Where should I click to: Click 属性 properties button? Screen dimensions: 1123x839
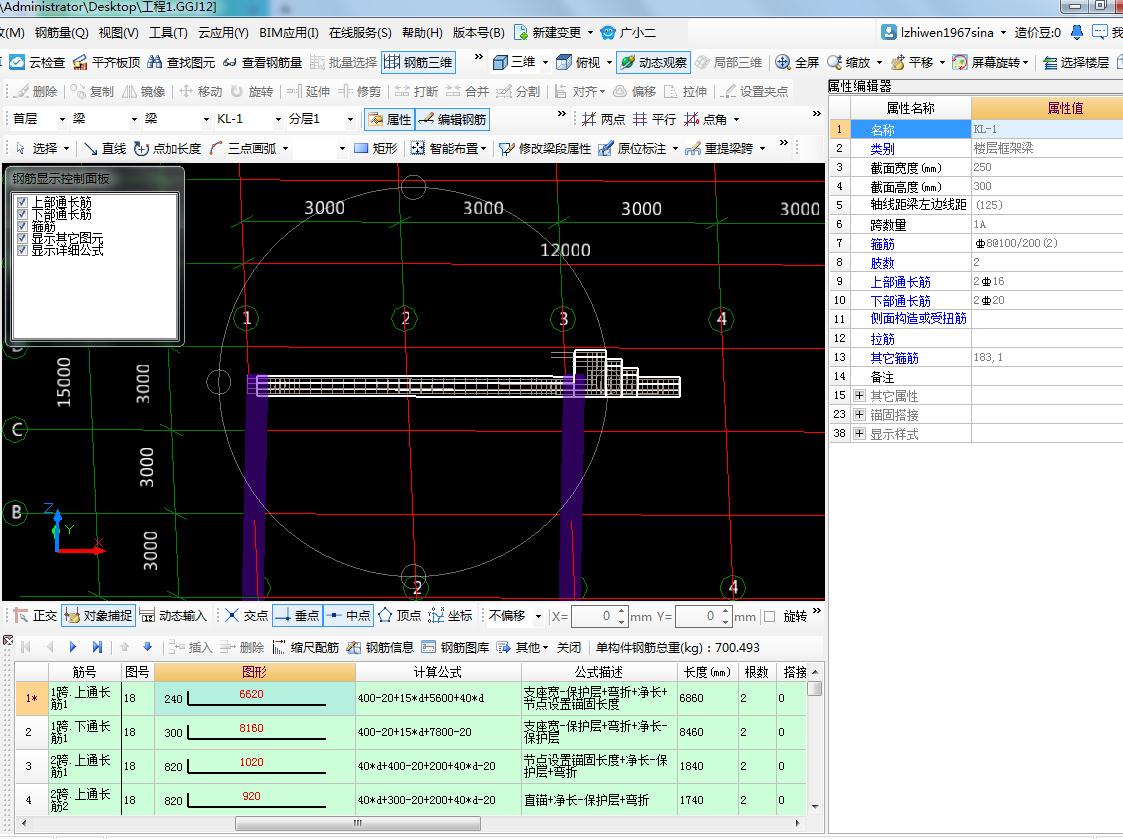coord(390,119)
